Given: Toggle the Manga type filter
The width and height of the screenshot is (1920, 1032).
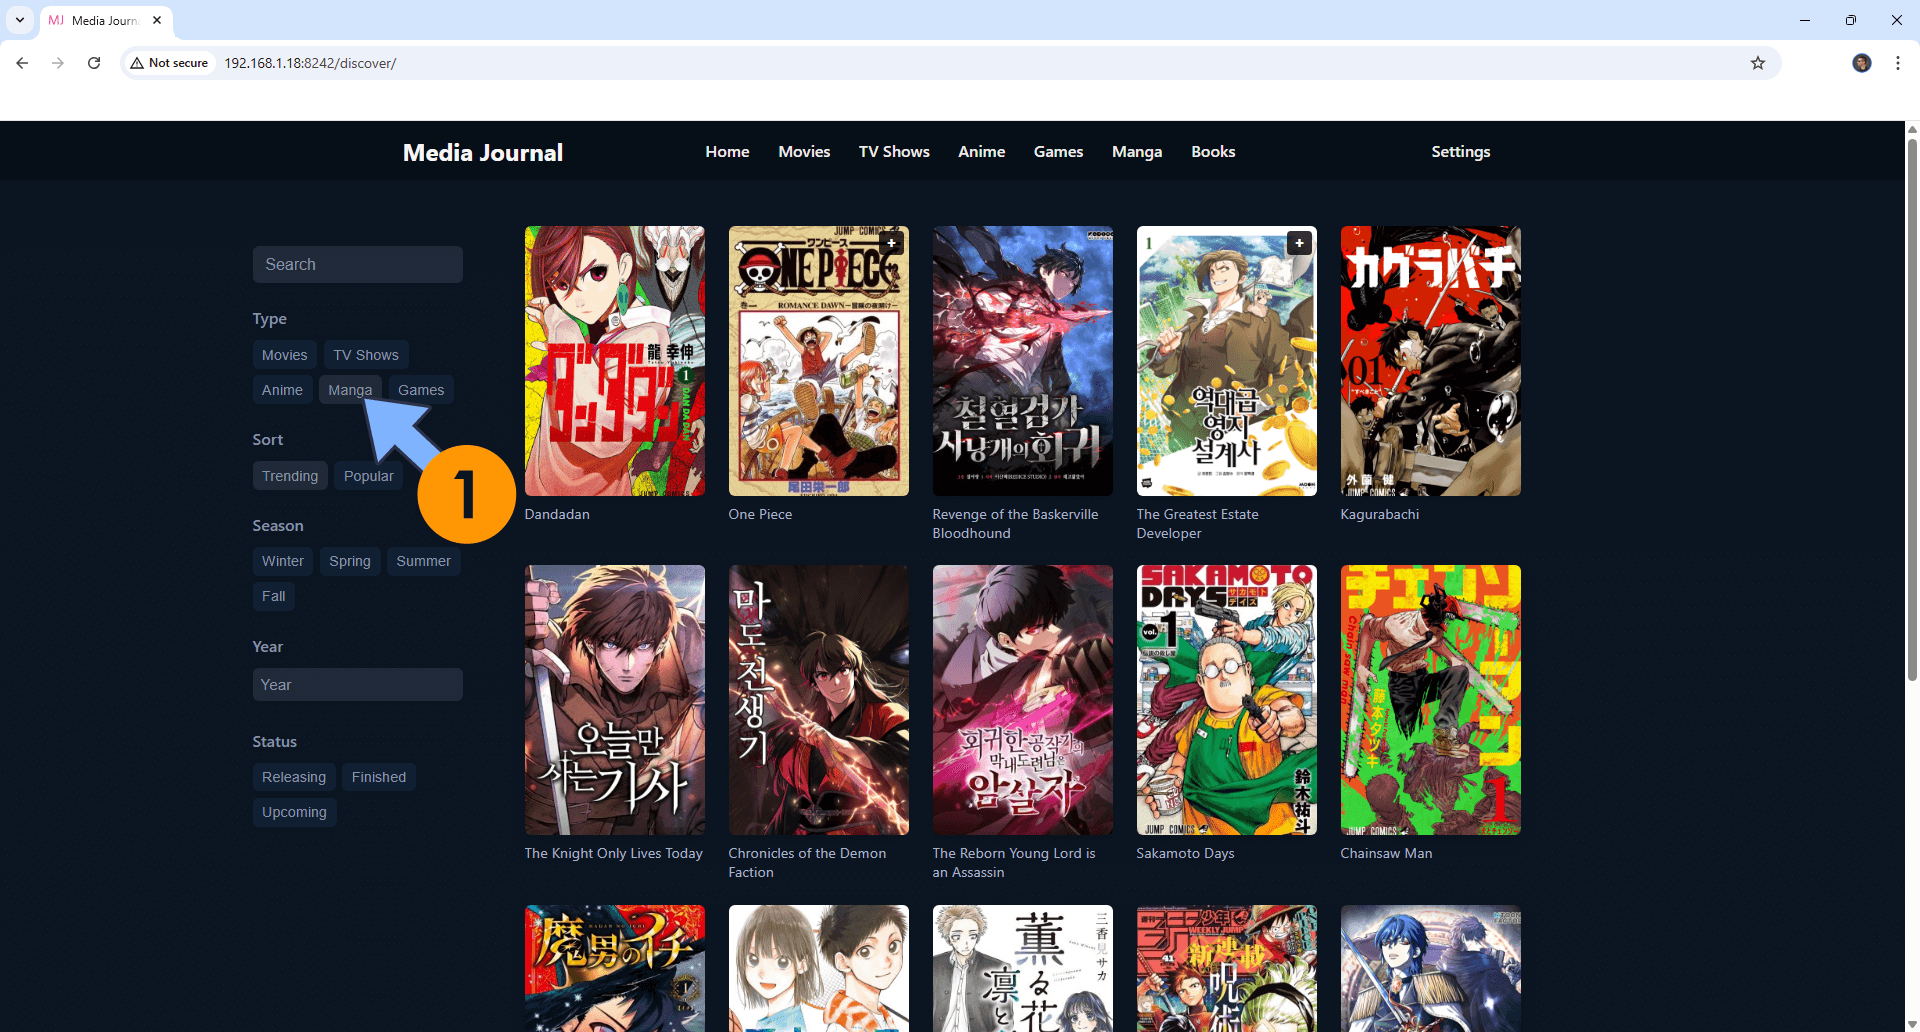Looking at the screenshot, I should pos(349,390).
